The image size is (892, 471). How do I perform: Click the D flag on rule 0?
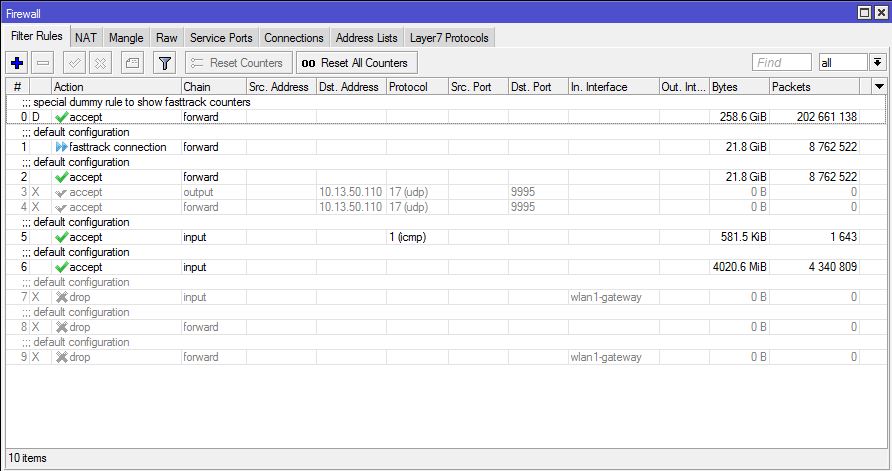coord(36,117)
